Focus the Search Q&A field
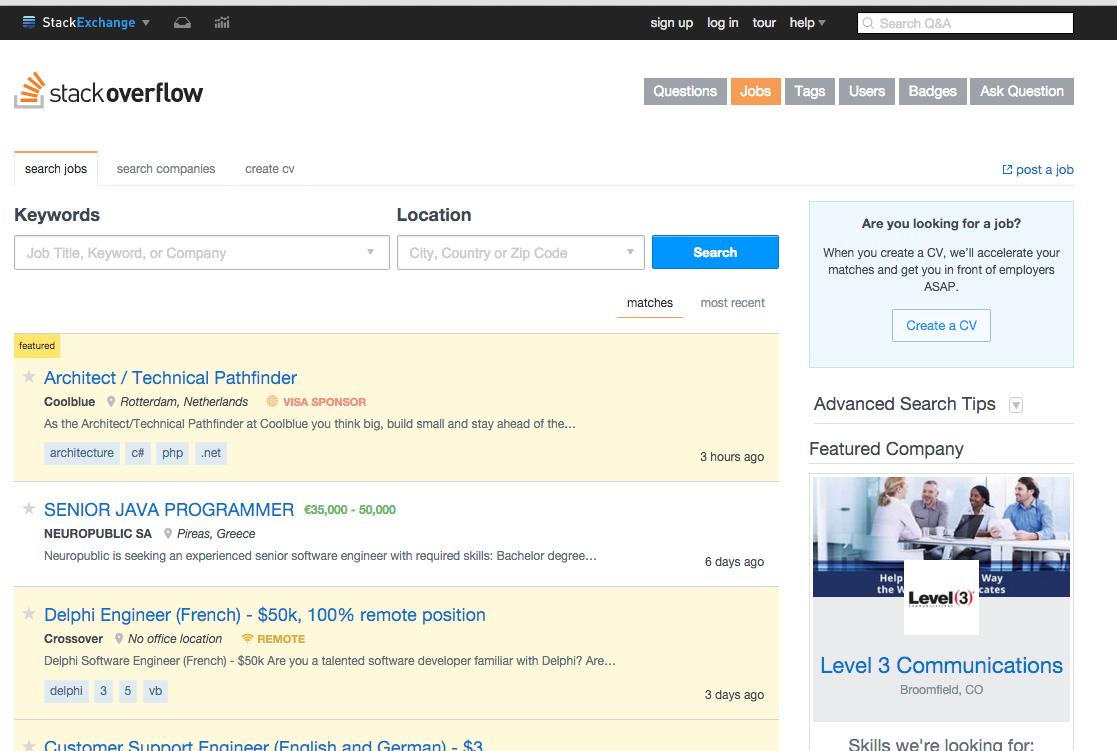 [x=965, y=23]
